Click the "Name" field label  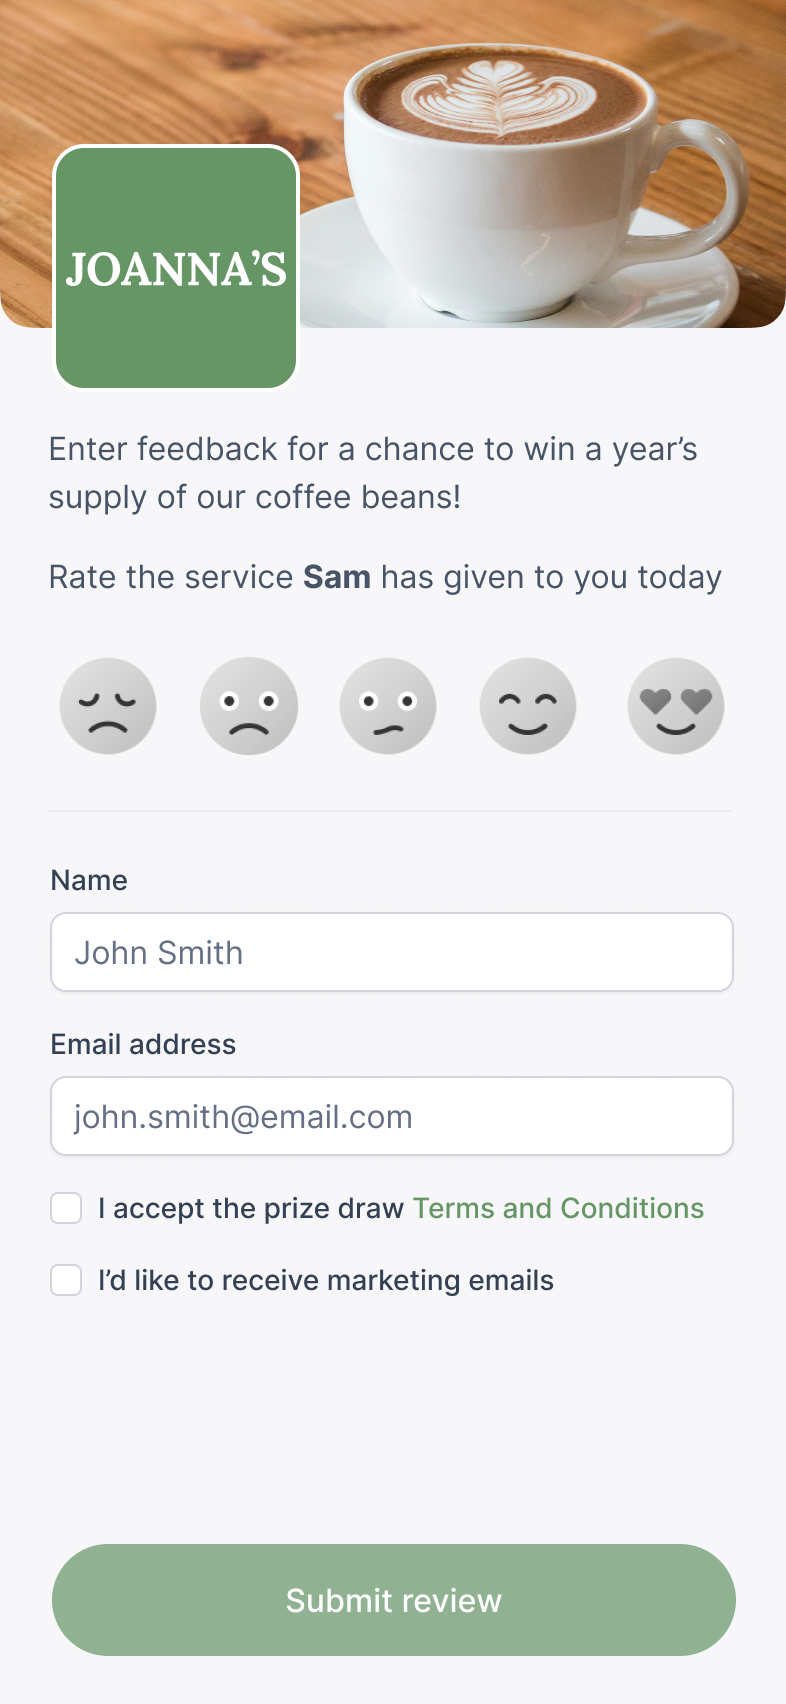[89, 880]
